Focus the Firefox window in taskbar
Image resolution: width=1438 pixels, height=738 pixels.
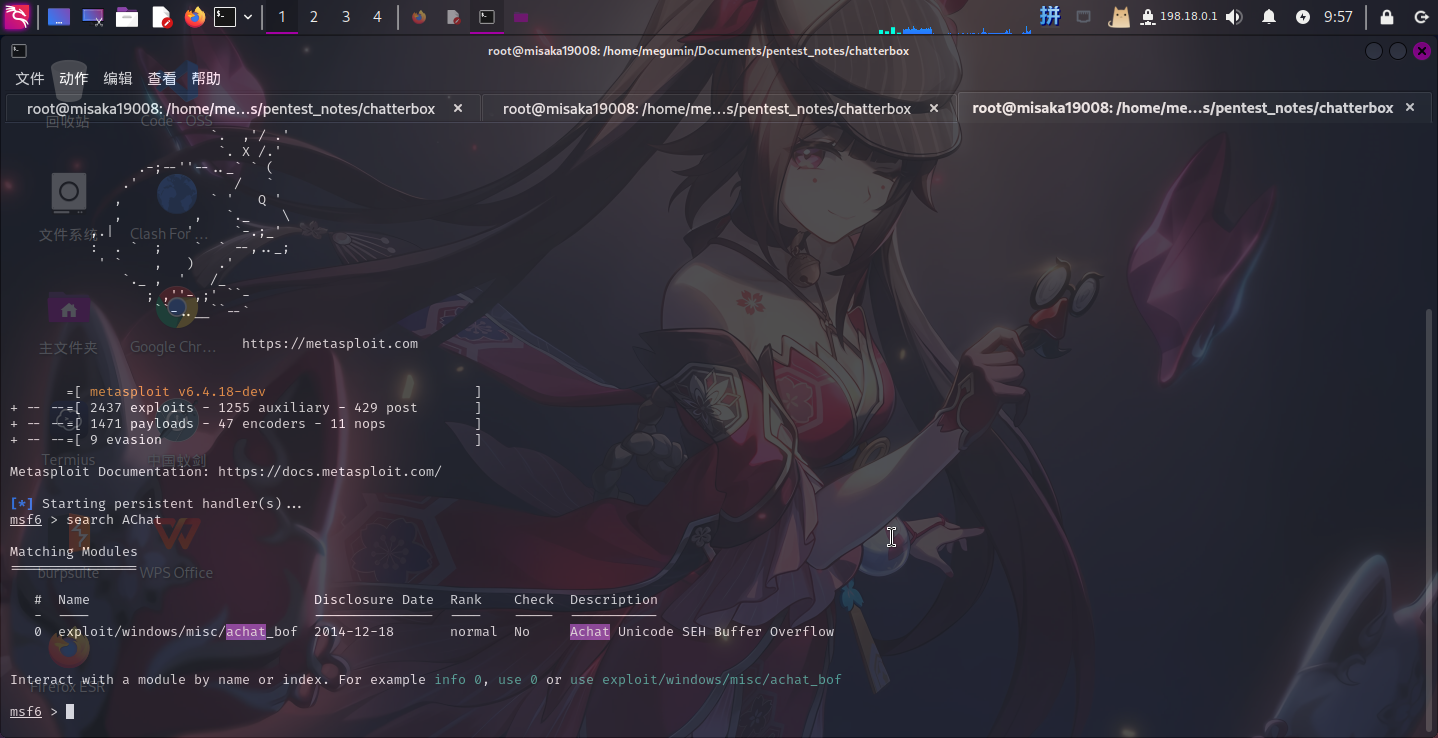(x=419, y=17)
